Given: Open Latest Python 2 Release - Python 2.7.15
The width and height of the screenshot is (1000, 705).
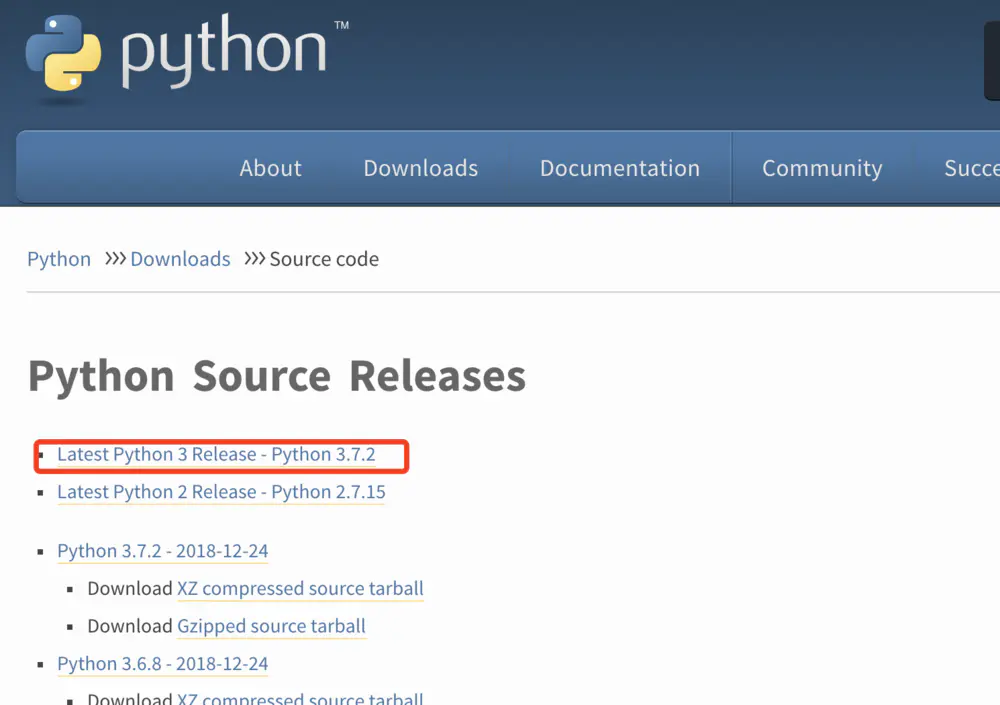Looking at the screenshot, I should click(x=220, y=492).
